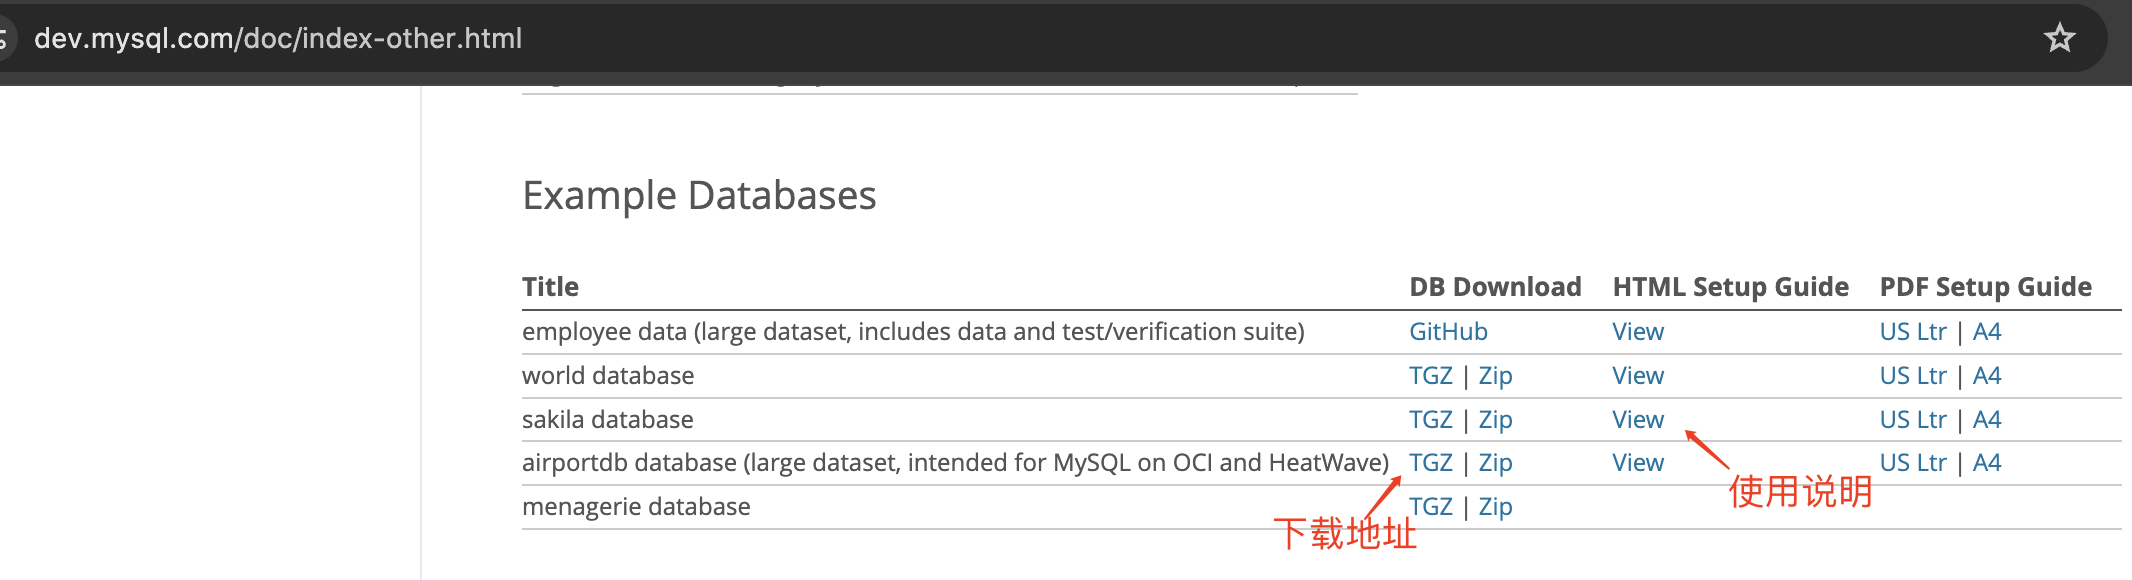Download sakila database TGZ archive
The height and width of the screenshot is (580, 2132).
(x=1430, y=420)
